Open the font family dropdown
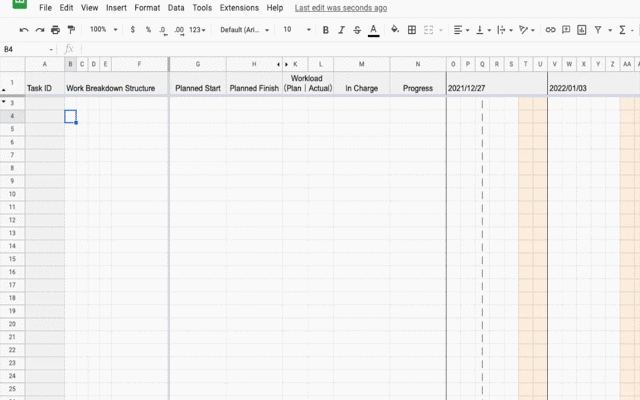The height and width of the screenshot is (400, 640). tap(245, 30)
